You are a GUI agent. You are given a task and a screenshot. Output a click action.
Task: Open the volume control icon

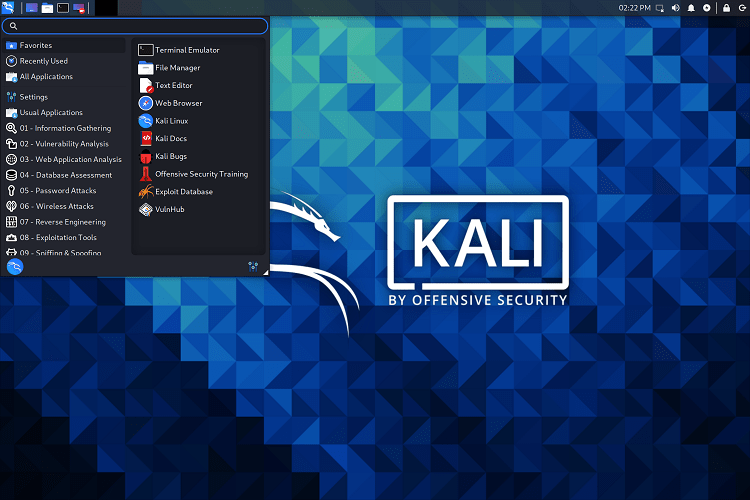click(675, 8)
